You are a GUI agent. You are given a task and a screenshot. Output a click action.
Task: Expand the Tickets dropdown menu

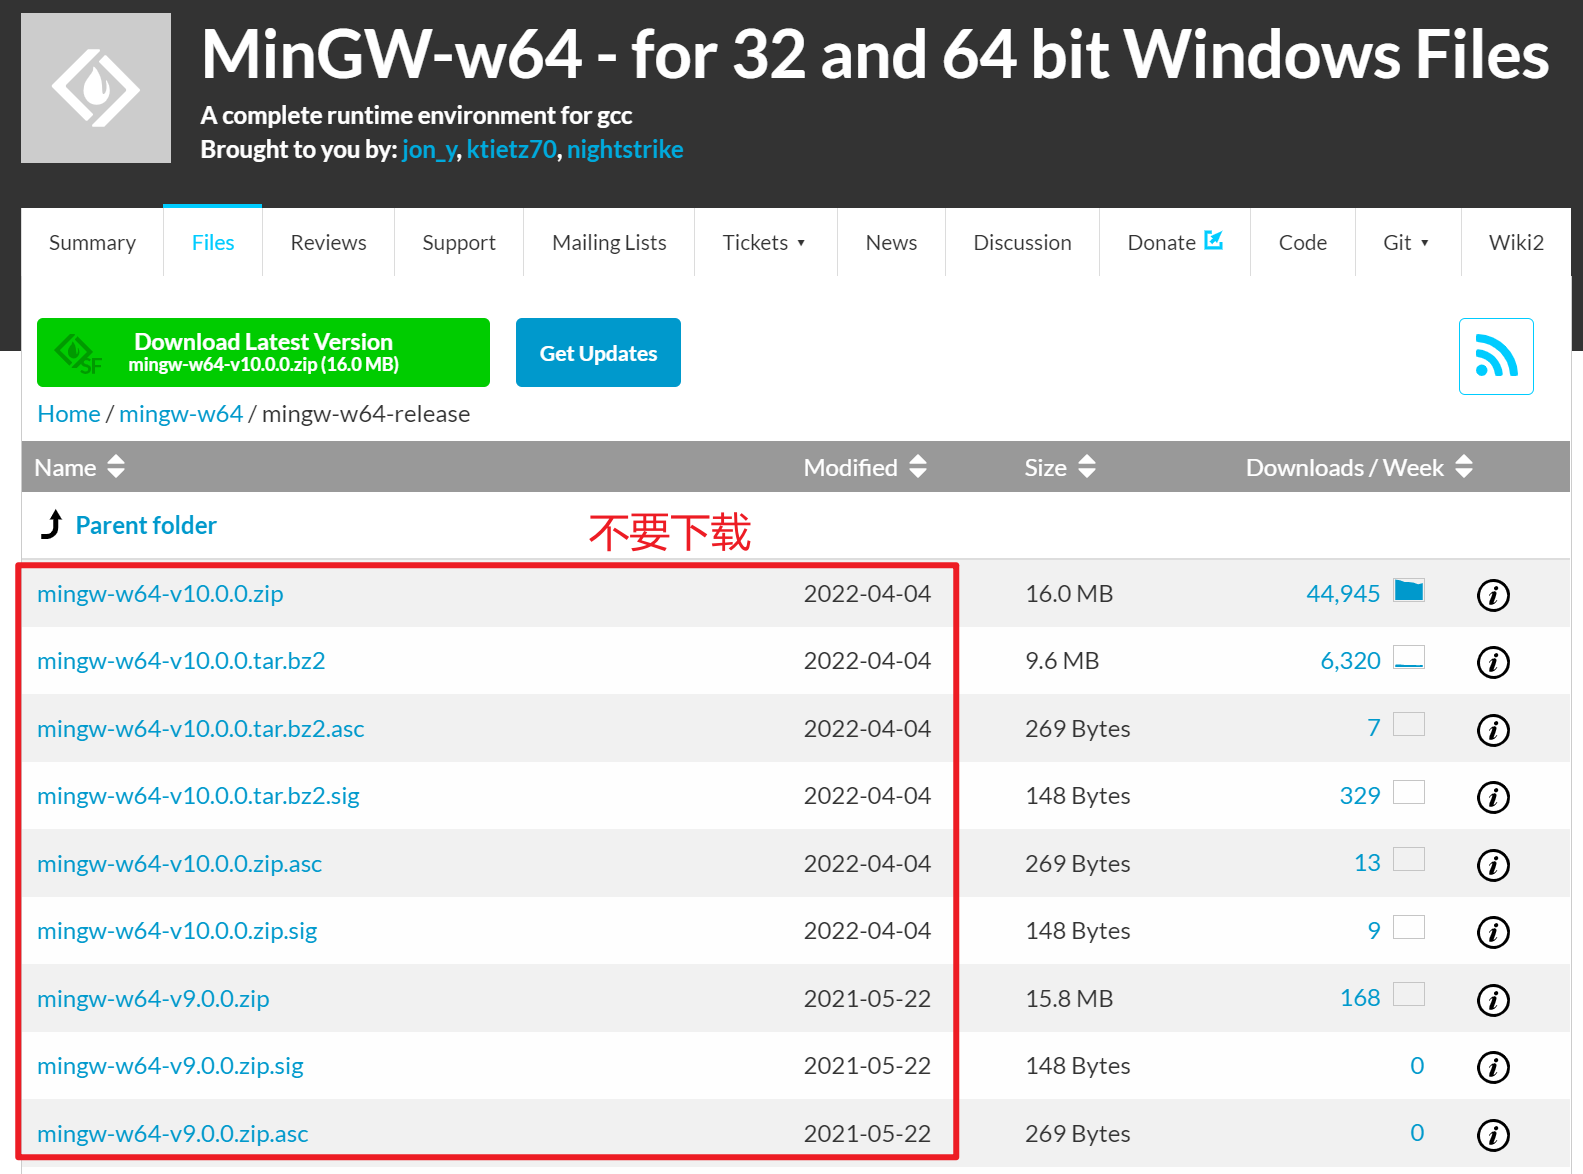point(765,242)
